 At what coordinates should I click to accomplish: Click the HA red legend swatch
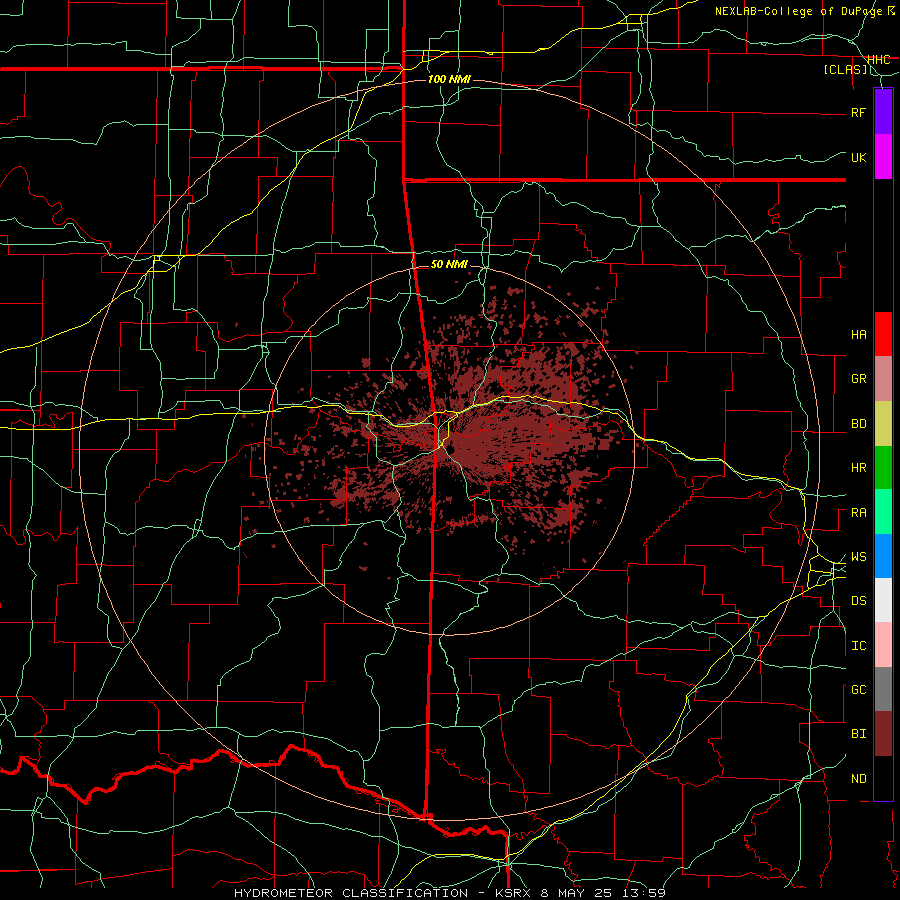coord(883,334)
